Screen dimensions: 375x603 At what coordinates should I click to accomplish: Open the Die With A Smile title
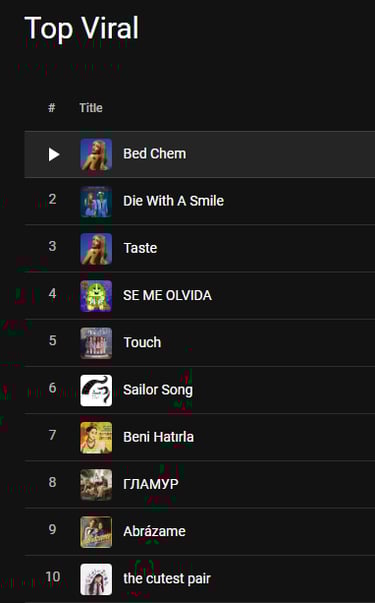coord(173,201)
